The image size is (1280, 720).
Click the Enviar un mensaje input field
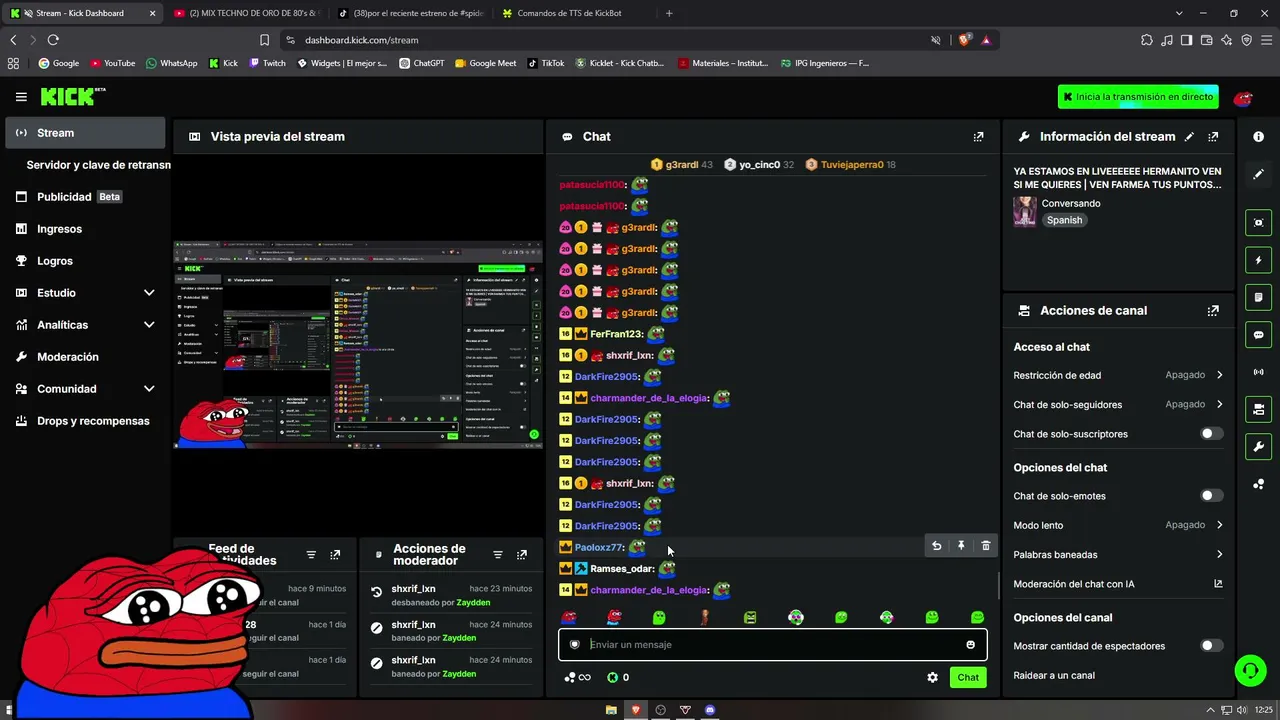(x=772, y=644)
